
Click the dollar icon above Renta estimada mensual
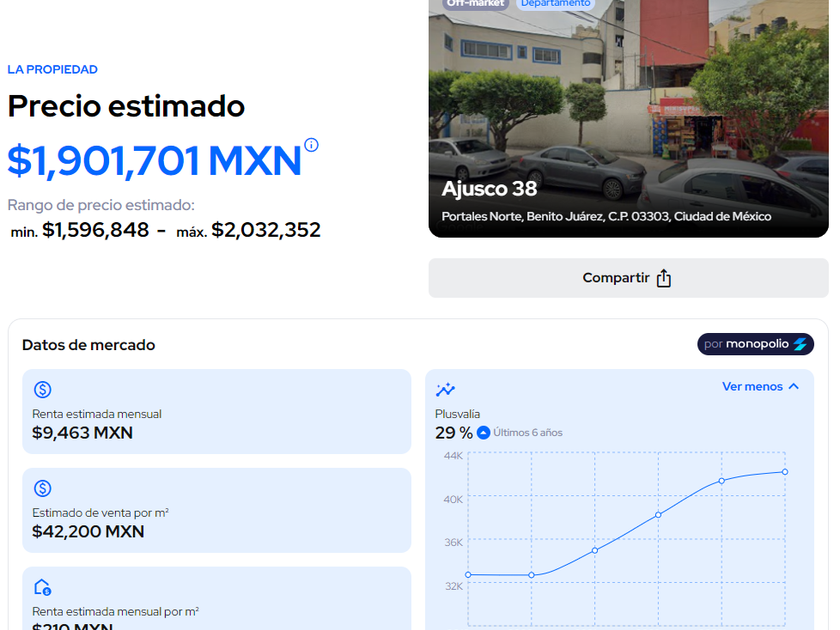pos(42,389)
